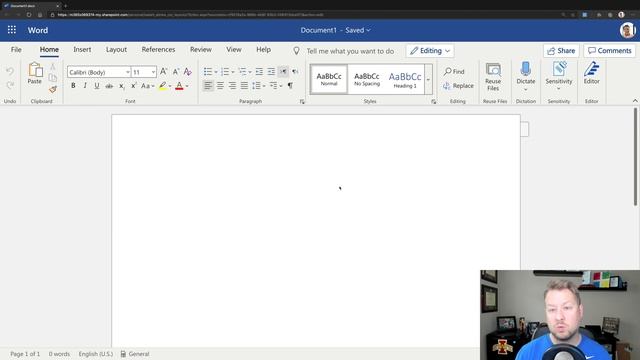The height and width of the screenshot is (360, 640).
Task: Apply the No Spacing style
Action: 367,79
